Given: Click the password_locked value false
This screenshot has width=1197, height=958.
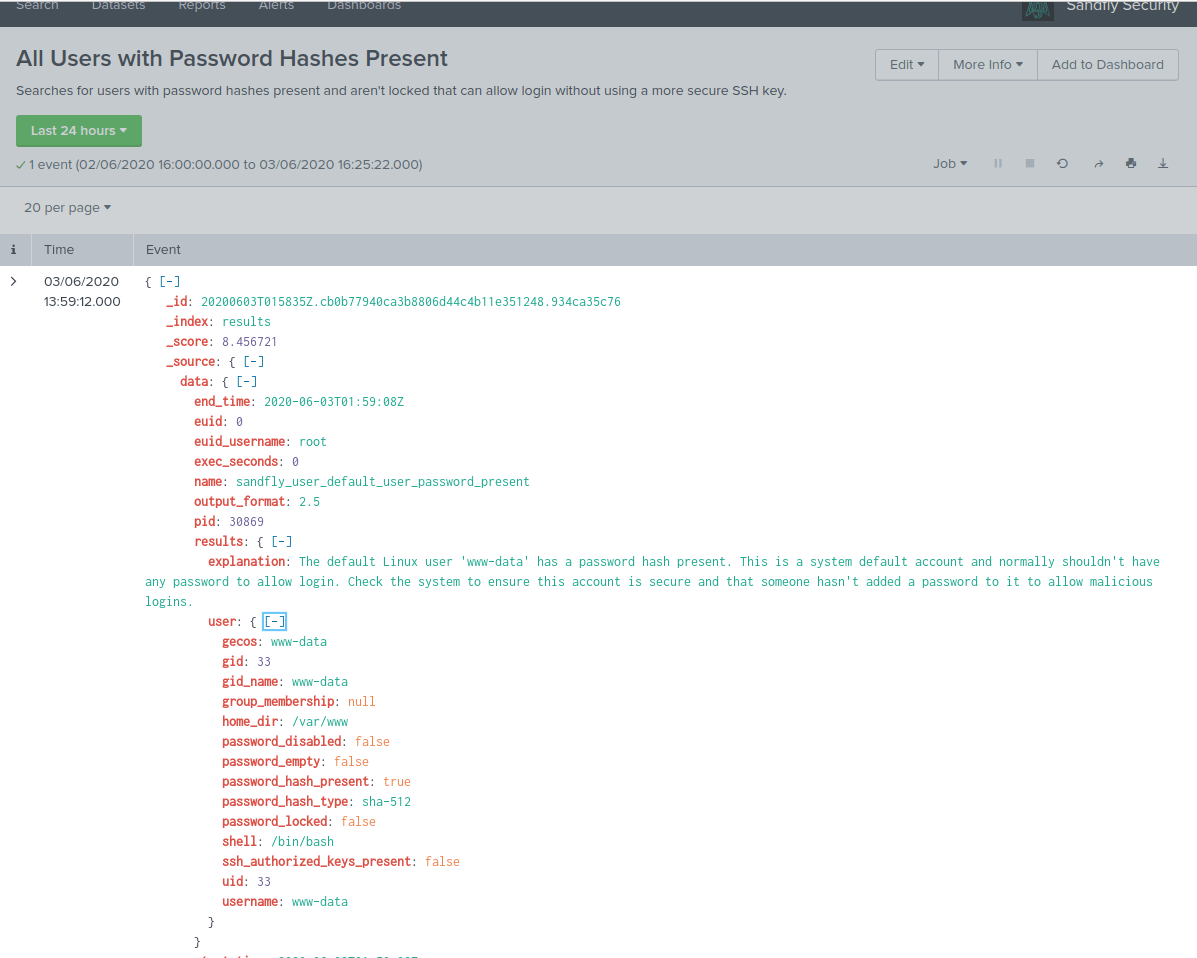Looking at the screenshot, I should pyautogui.click(x=358, y=821).
